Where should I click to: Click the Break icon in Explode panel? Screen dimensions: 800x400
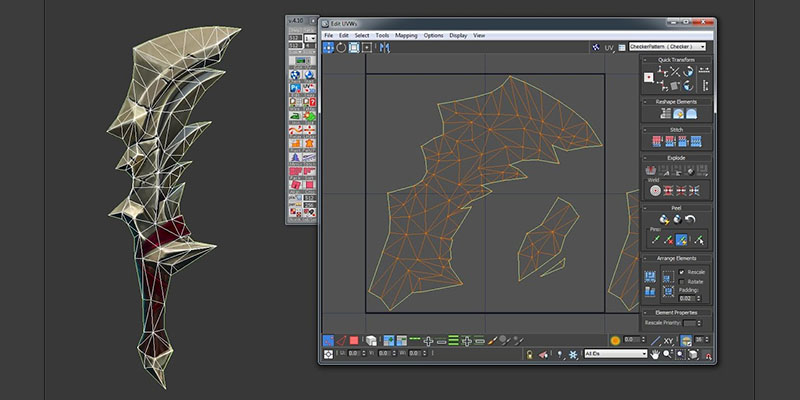651,170
